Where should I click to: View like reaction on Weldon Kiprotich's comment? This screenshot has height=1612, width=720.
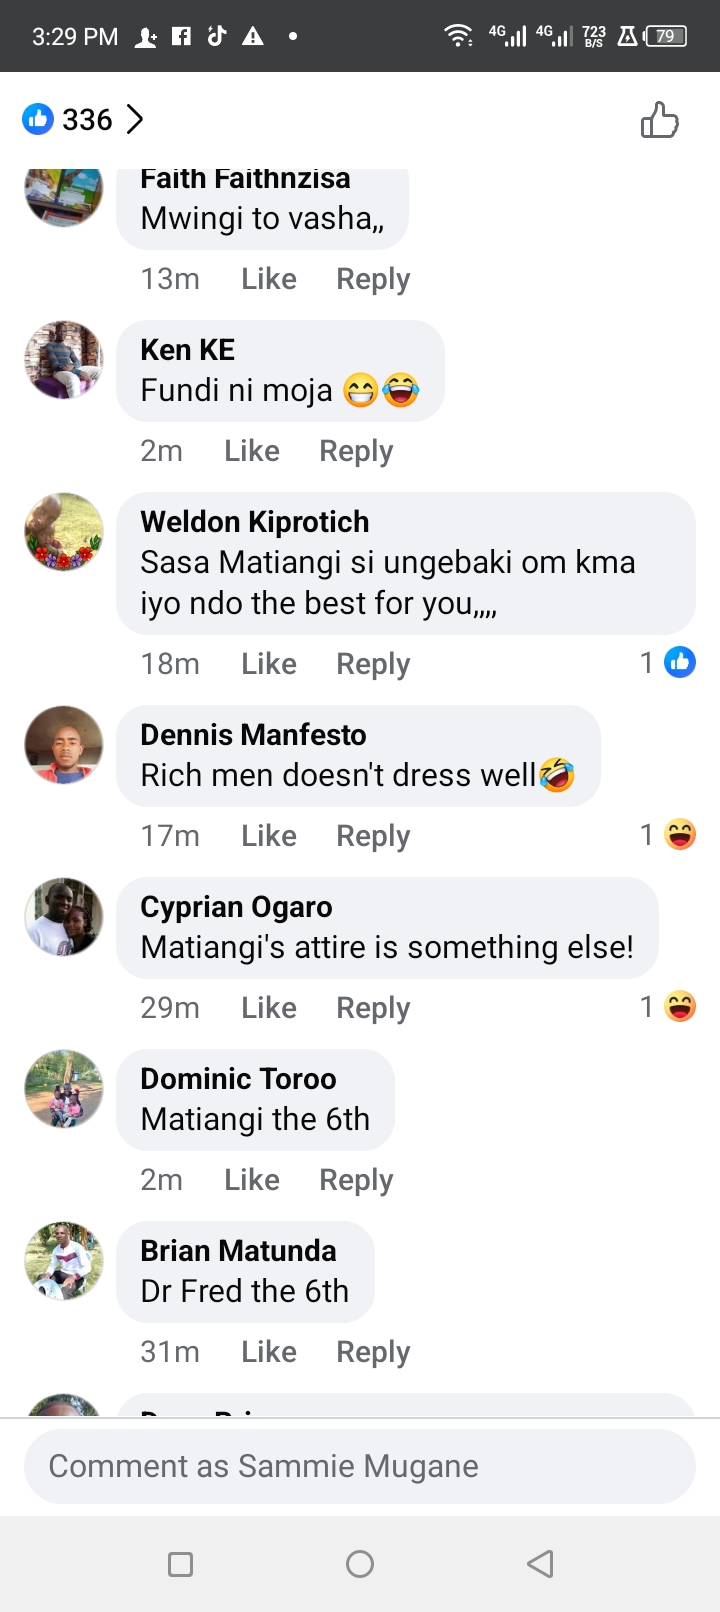tap(679, 662)
